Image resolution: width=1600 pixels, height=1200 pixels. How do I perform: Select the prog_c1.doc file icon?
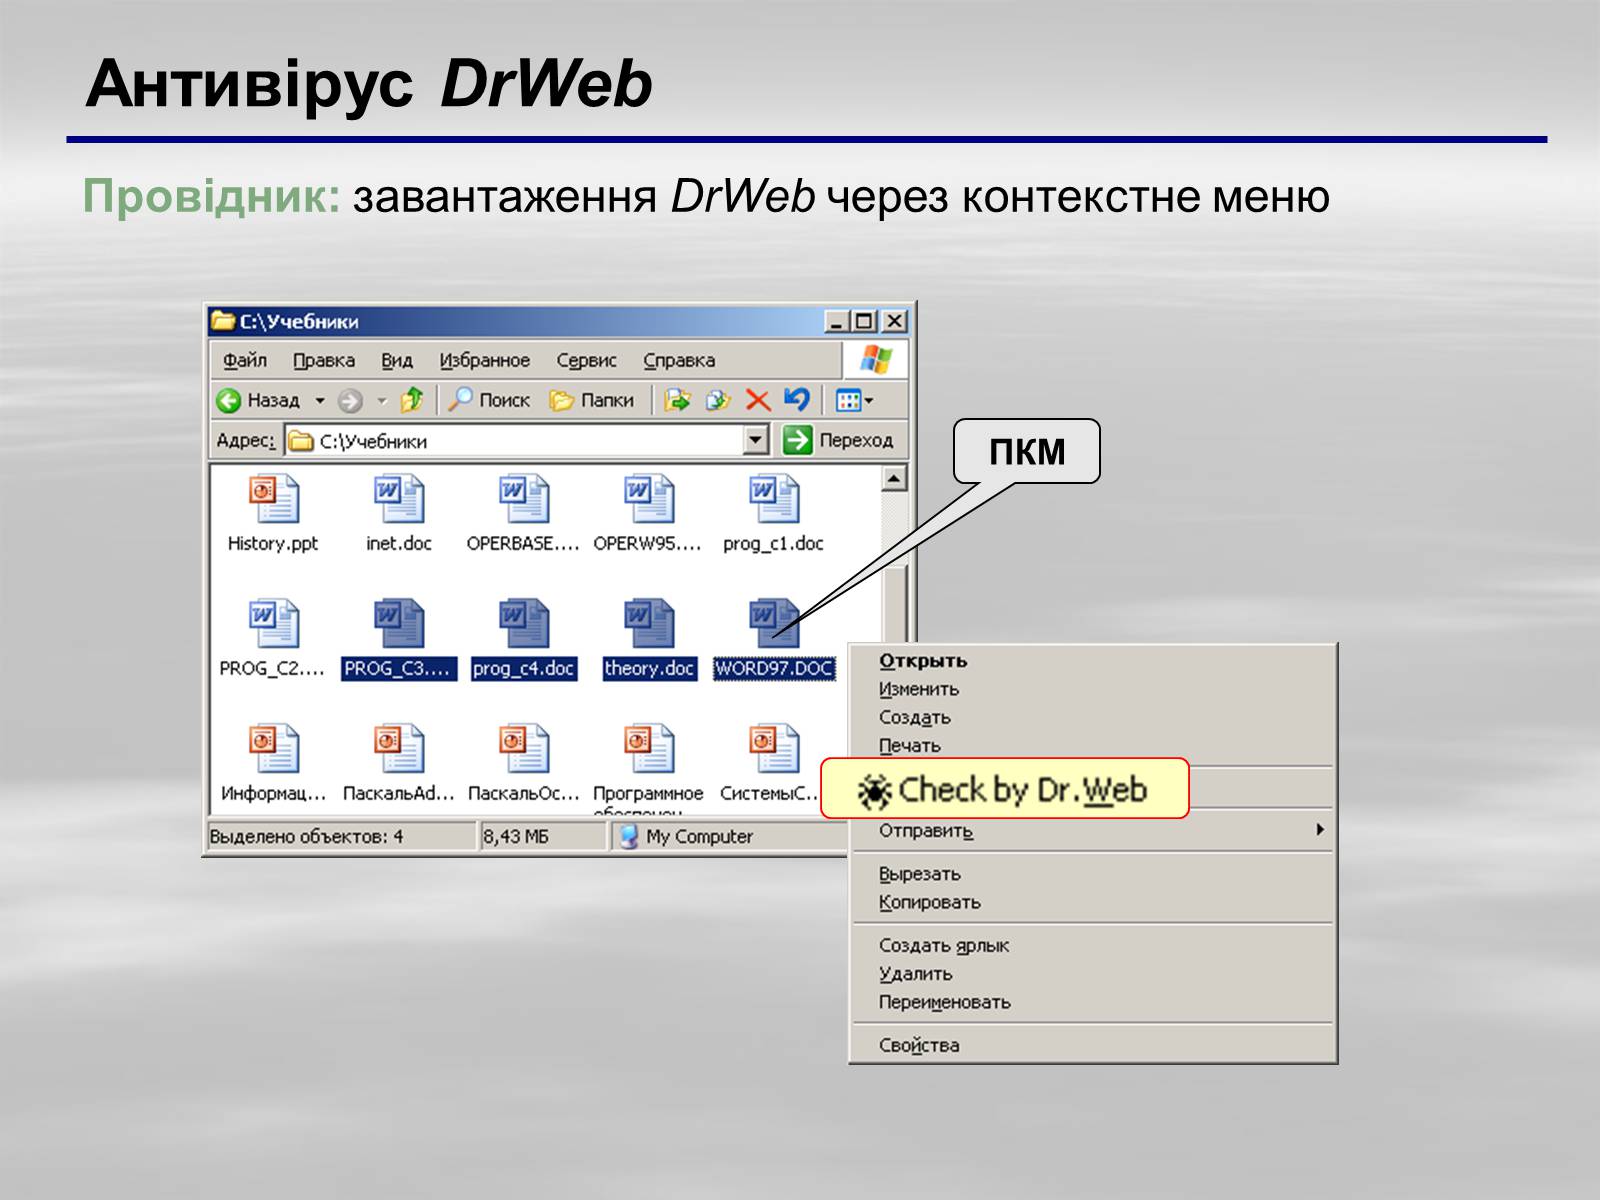point(774,499)
